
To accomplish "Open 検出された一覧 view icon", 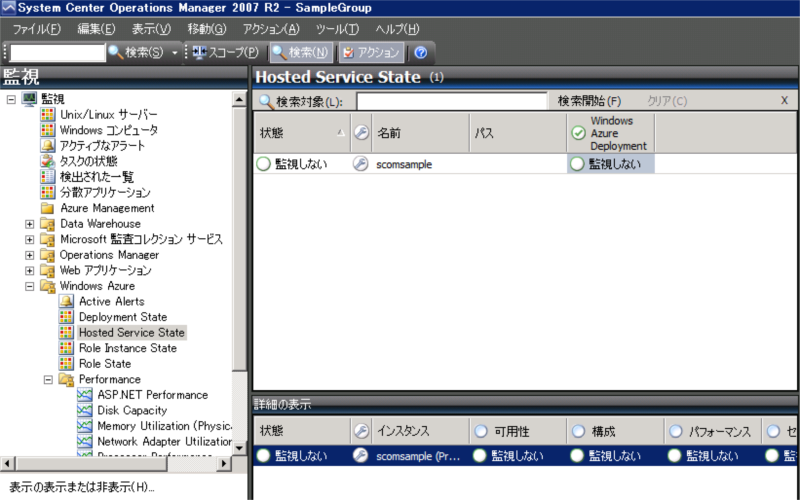I will tap(47, 177).
